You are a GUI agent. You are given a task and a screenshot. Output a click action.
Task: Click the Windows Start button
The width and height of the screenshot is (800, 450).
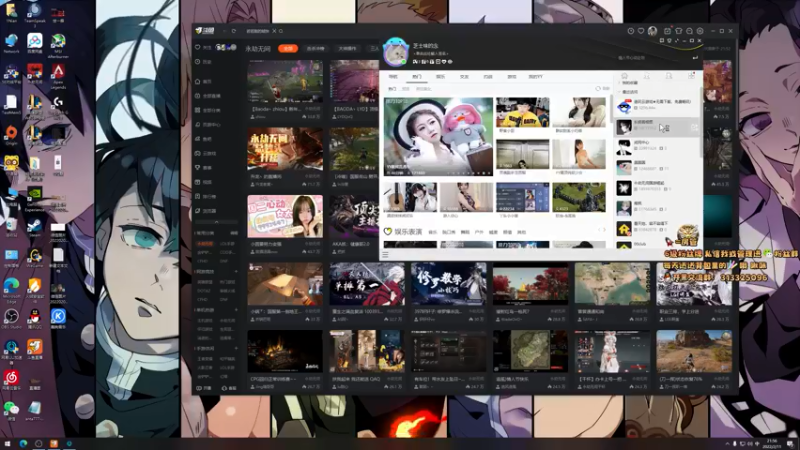[7, 444]
